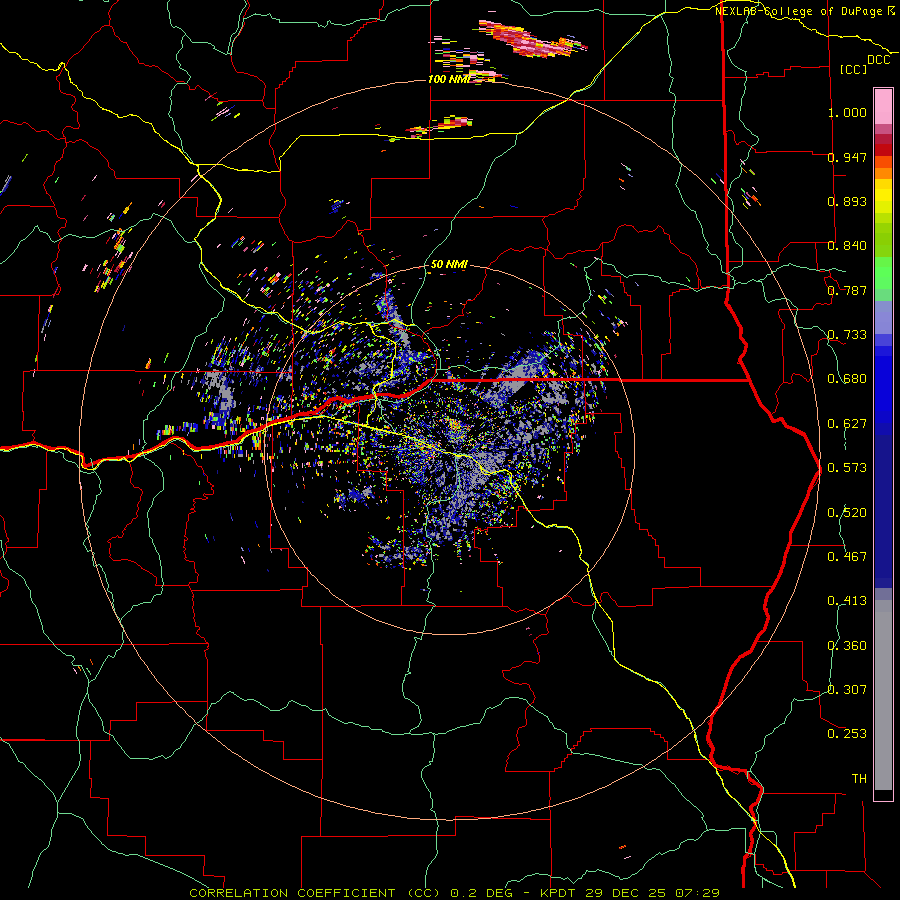Viewport: 900px width, 900px height.
Task: Select the 0.467 scale value
Action: [847, 557]
